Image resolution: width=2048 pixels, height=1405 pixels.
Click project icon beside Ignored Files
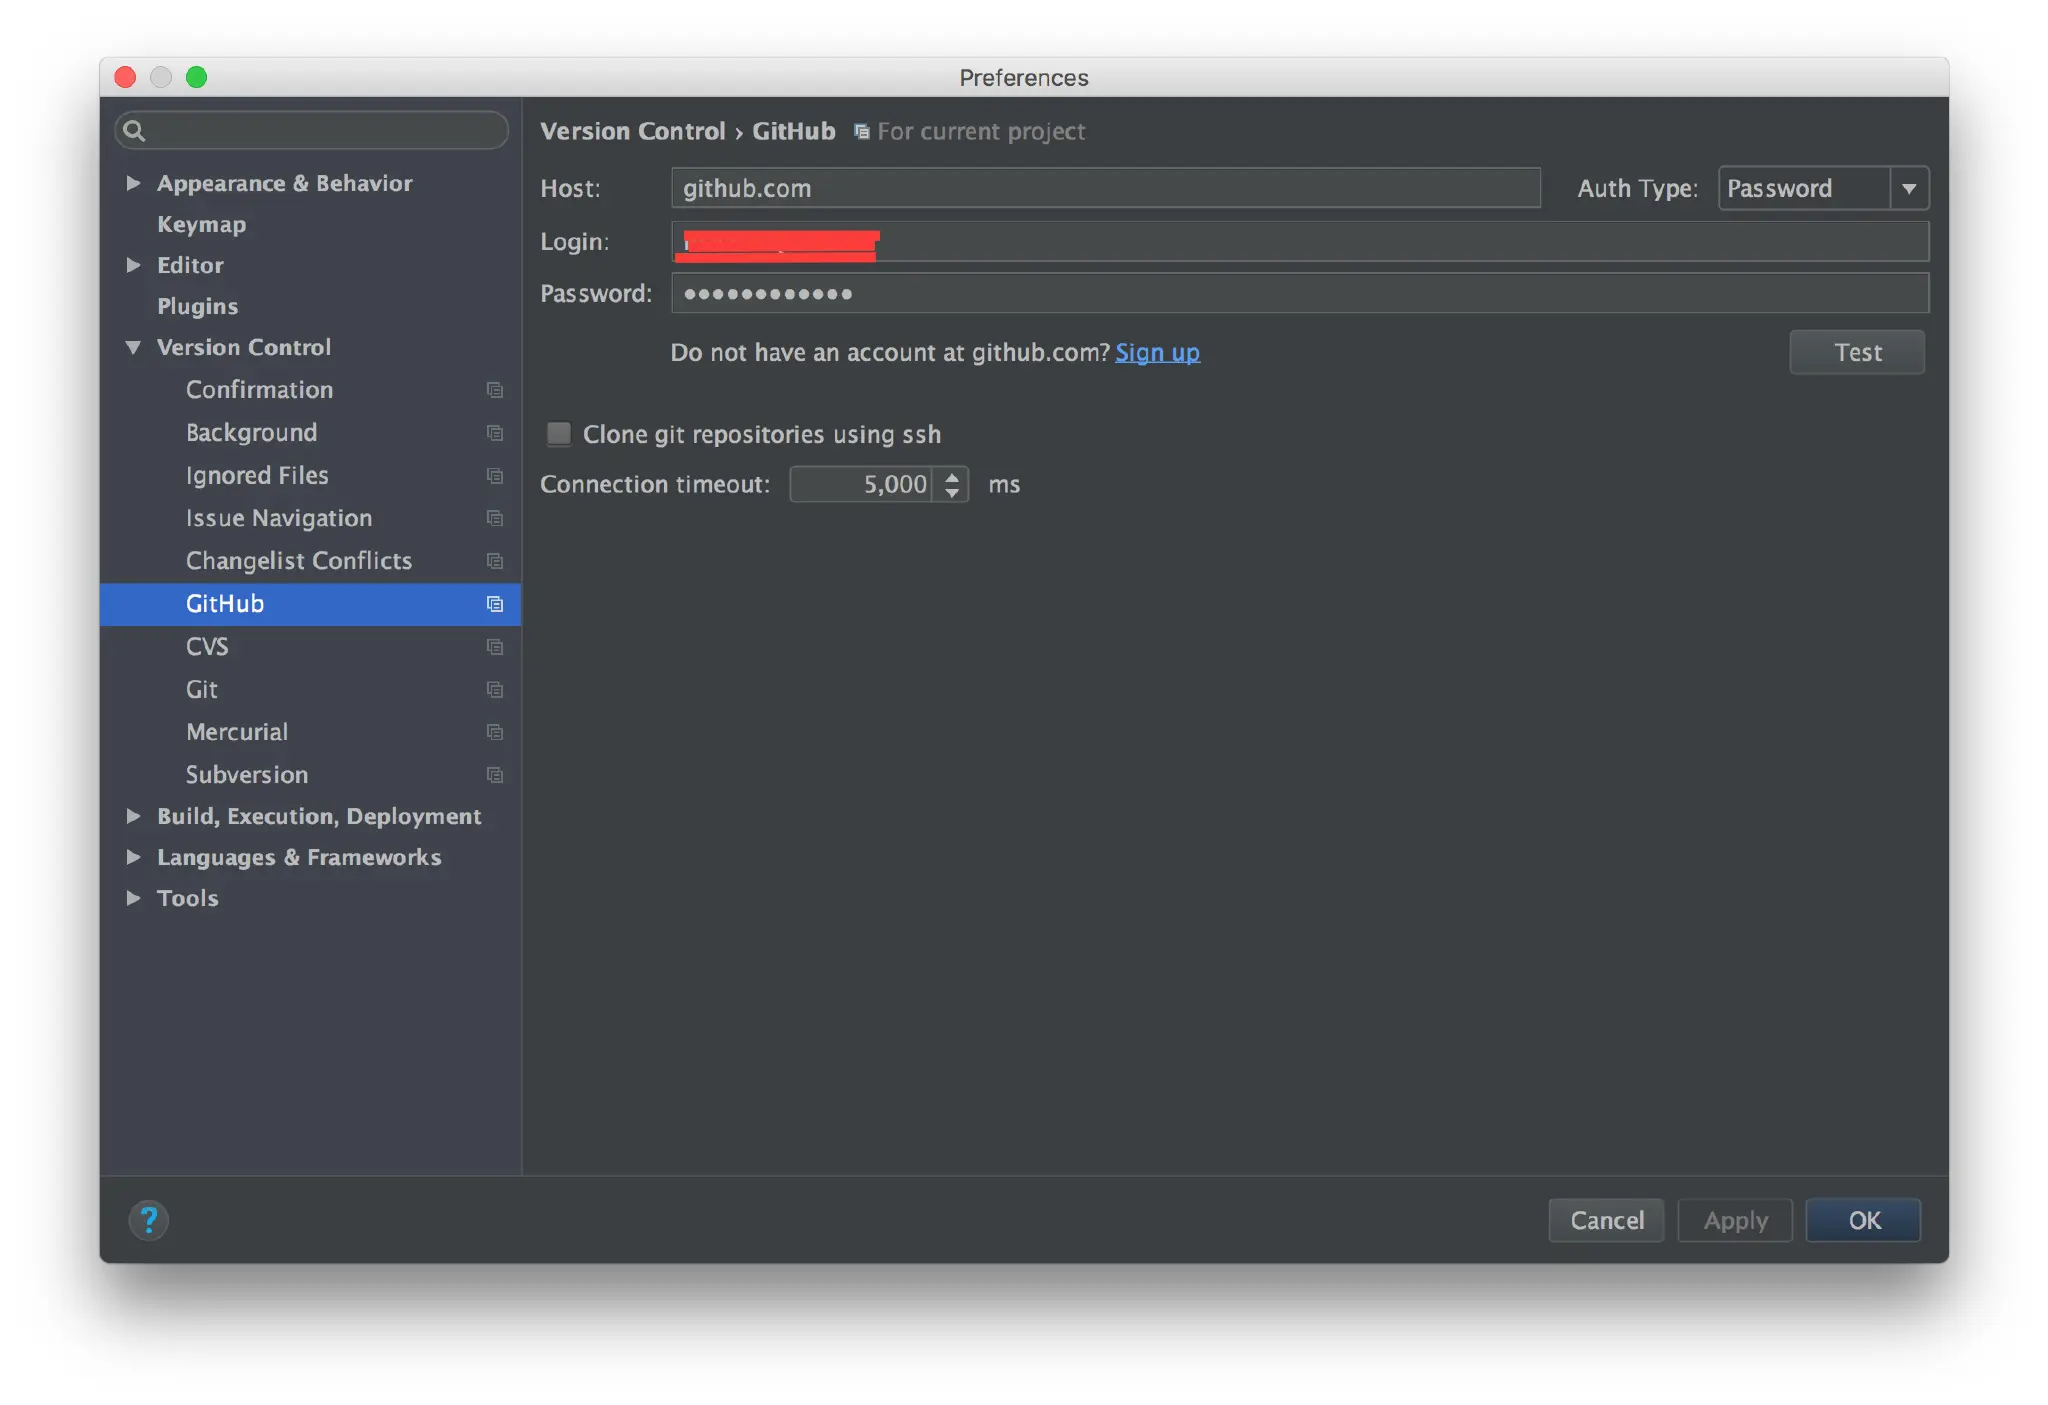click(494, 476)
